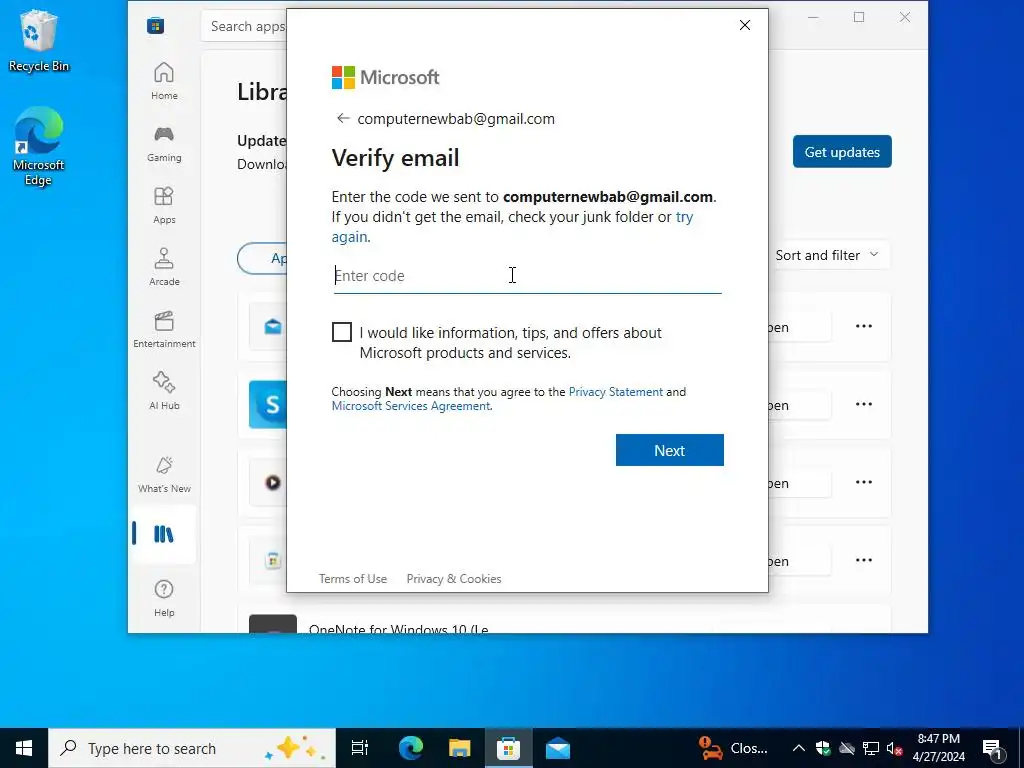This screenshot has height=768, width=1024.
Task: Select the Apps filter pill in Library
Action: [x=263, y=259]
